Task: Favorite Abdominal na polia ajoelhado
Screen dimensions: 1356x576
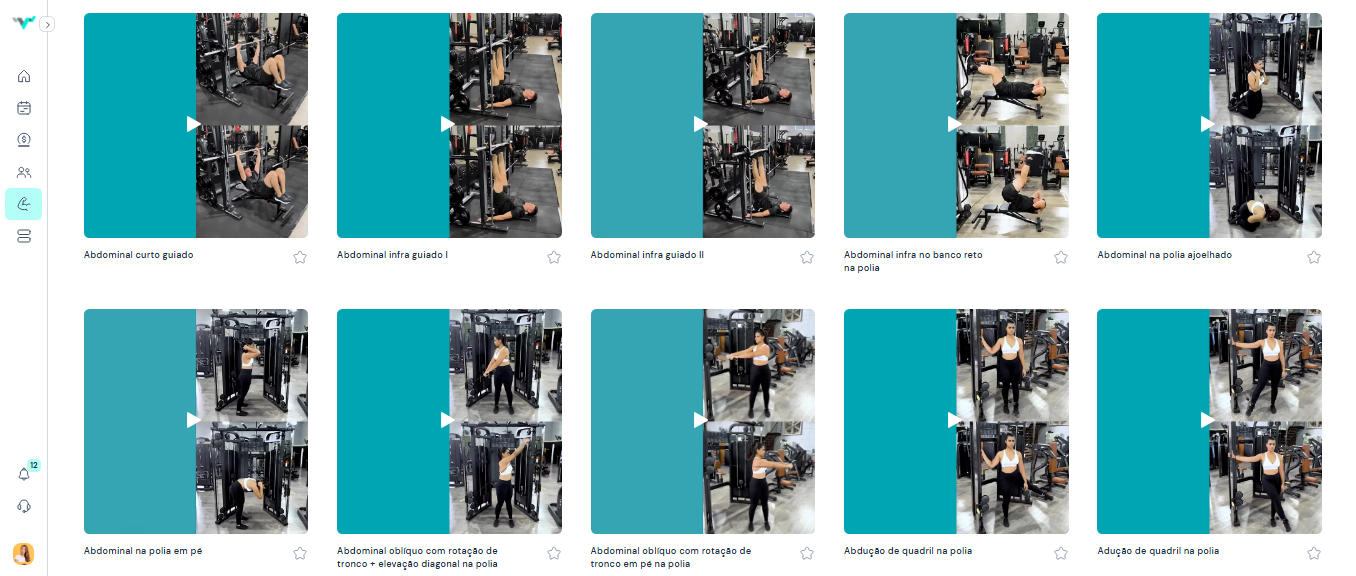Action: [x=1314, y=257]
